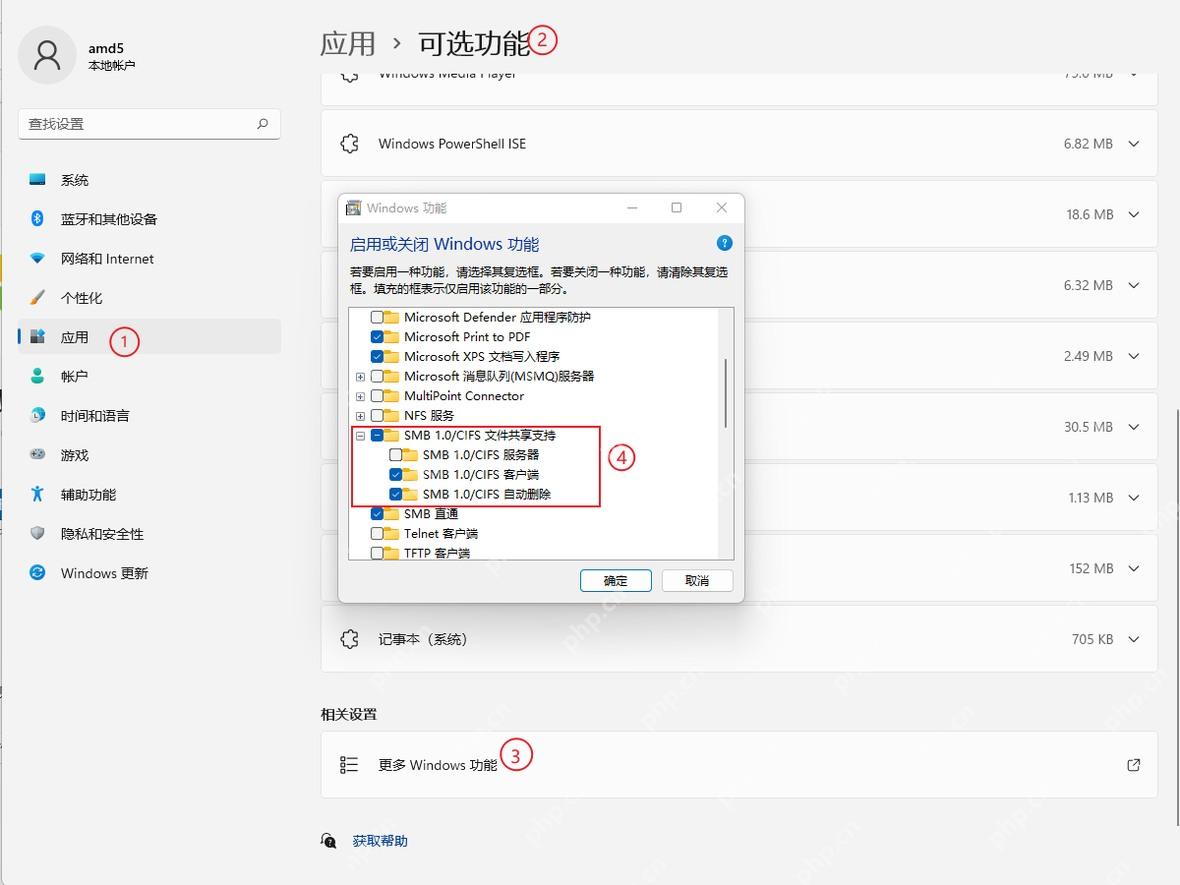This screenshot has height=885, width=1180.
Task: Click the Bluetooth icon in sidebar
Action: [37, 218]
